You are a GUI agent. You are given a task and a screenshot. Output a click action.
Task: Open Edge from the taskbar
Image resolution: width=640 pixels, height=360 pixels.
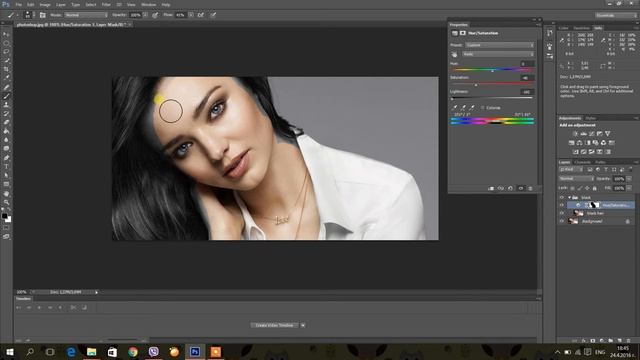click(71, 352)
